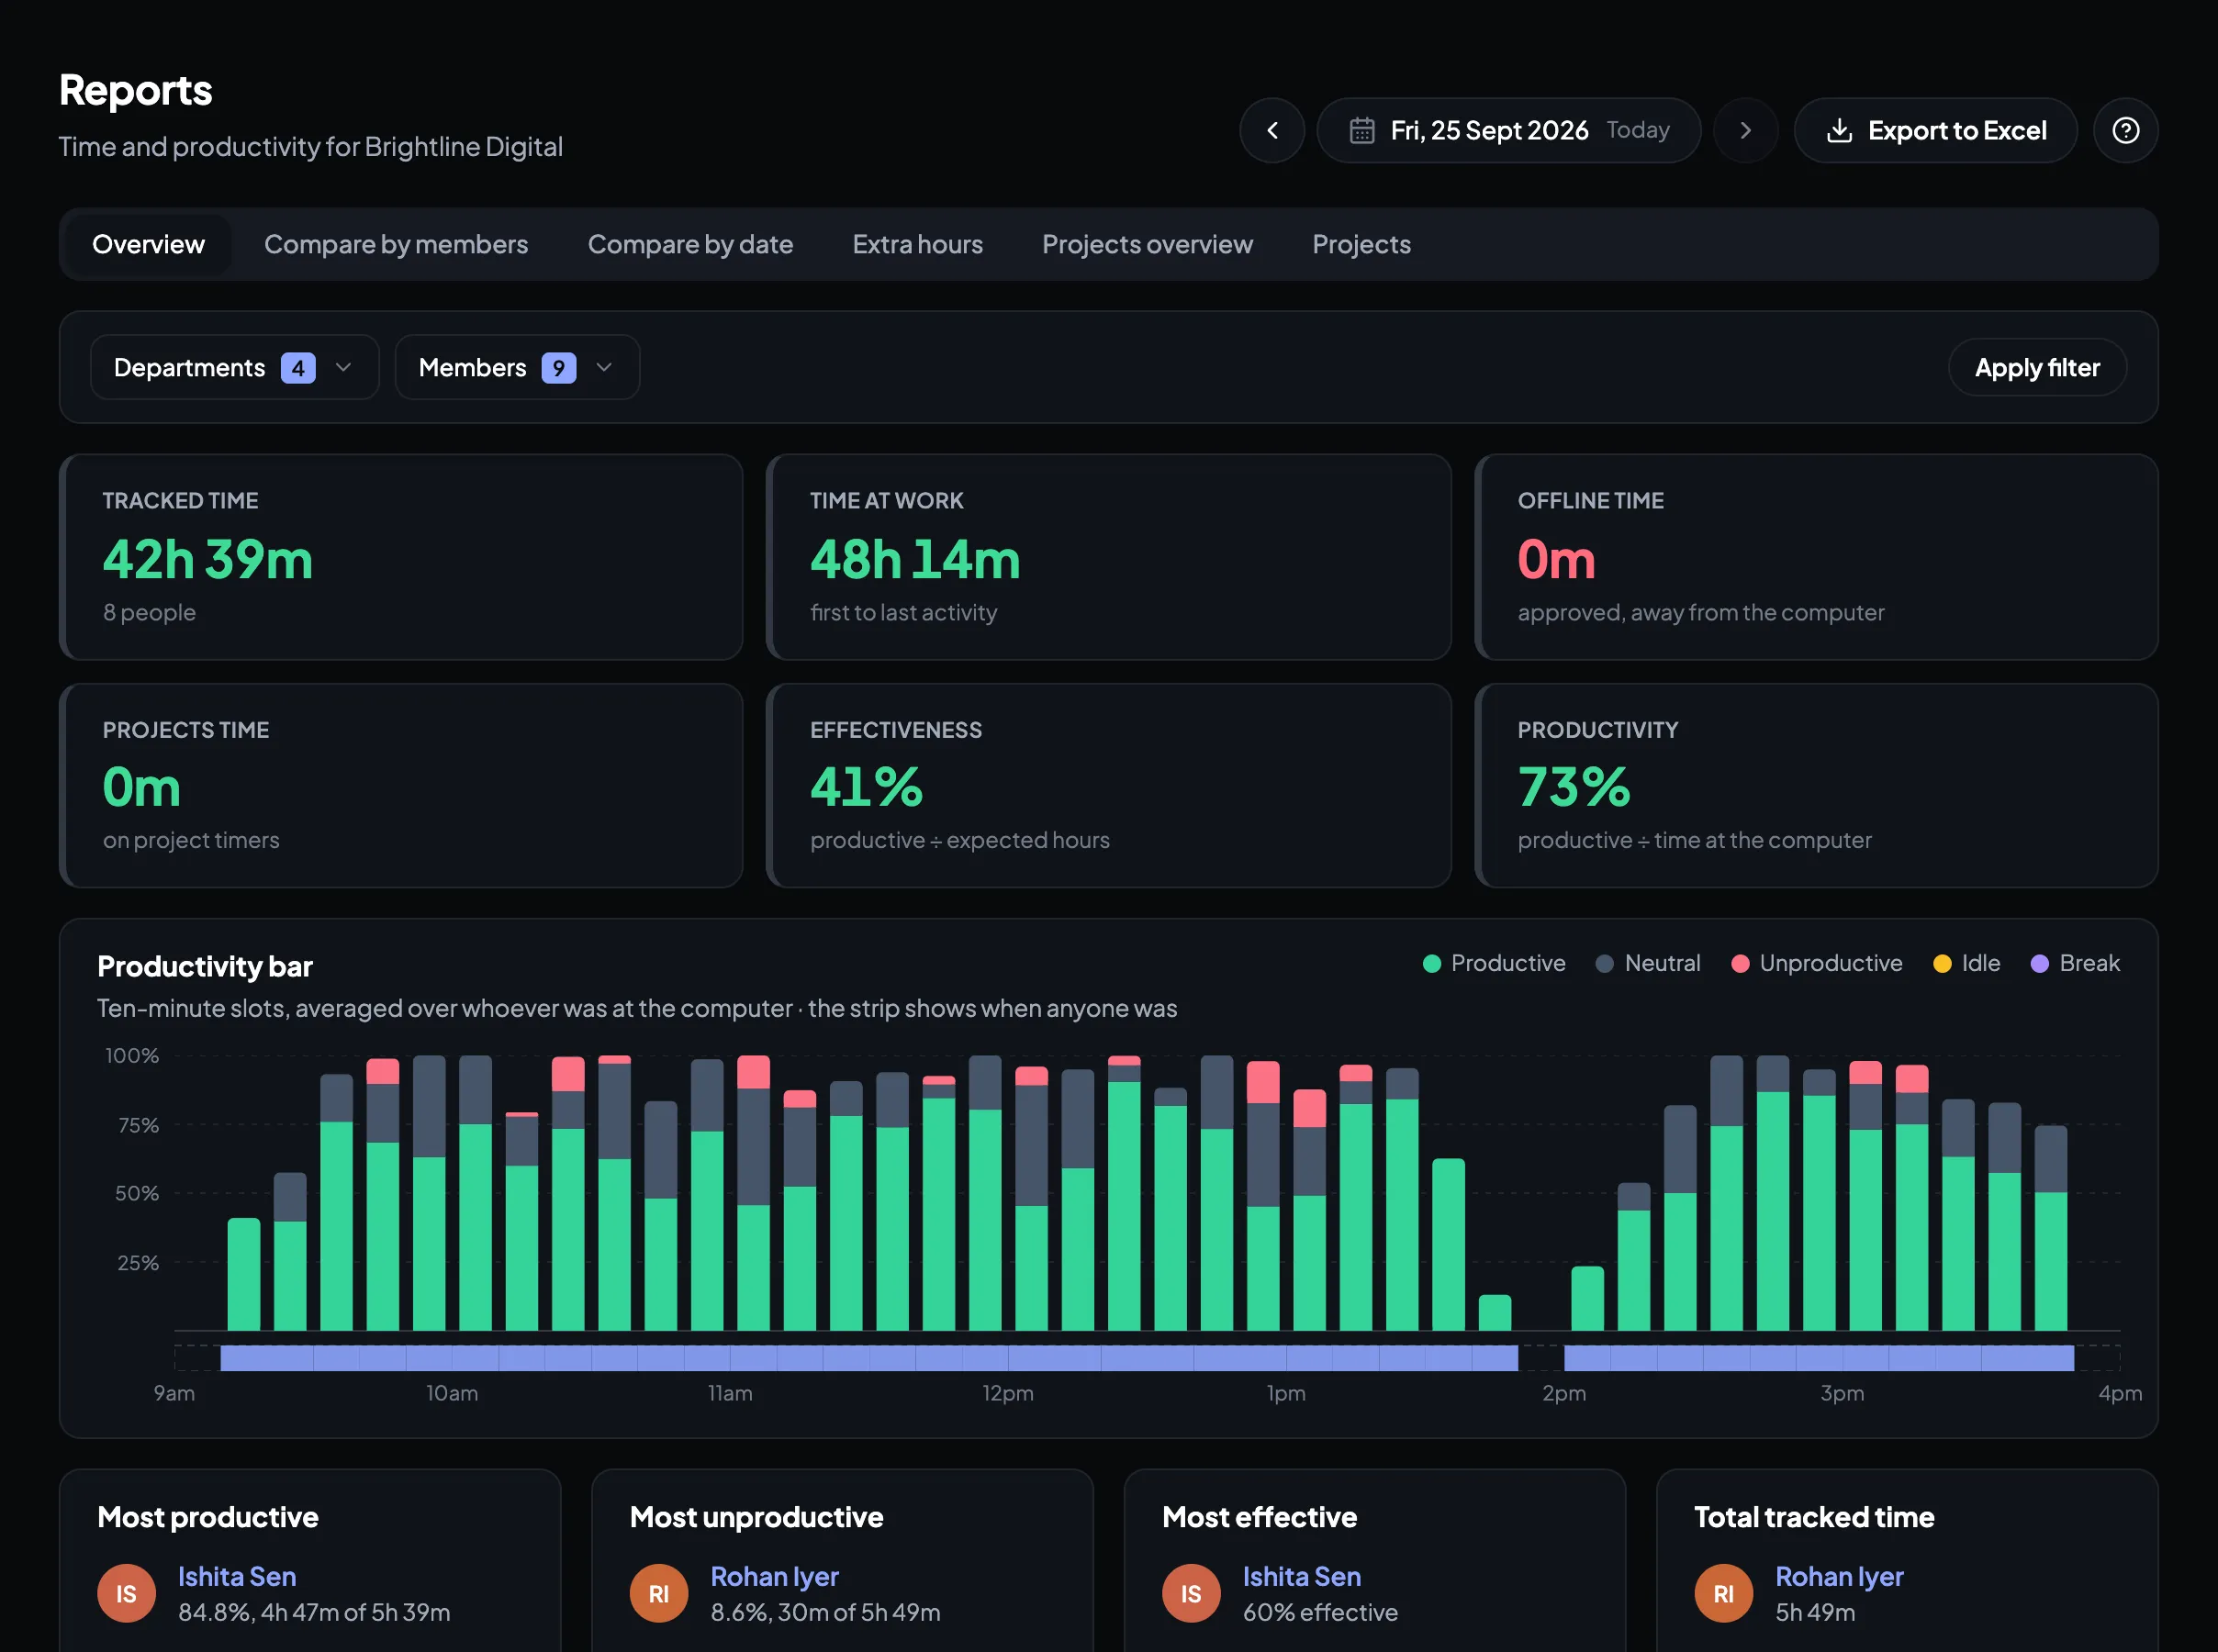Open Rohan Iyer link under Most unproductive
This screenshot has height=1652, width=2218.
point(774,1576)
